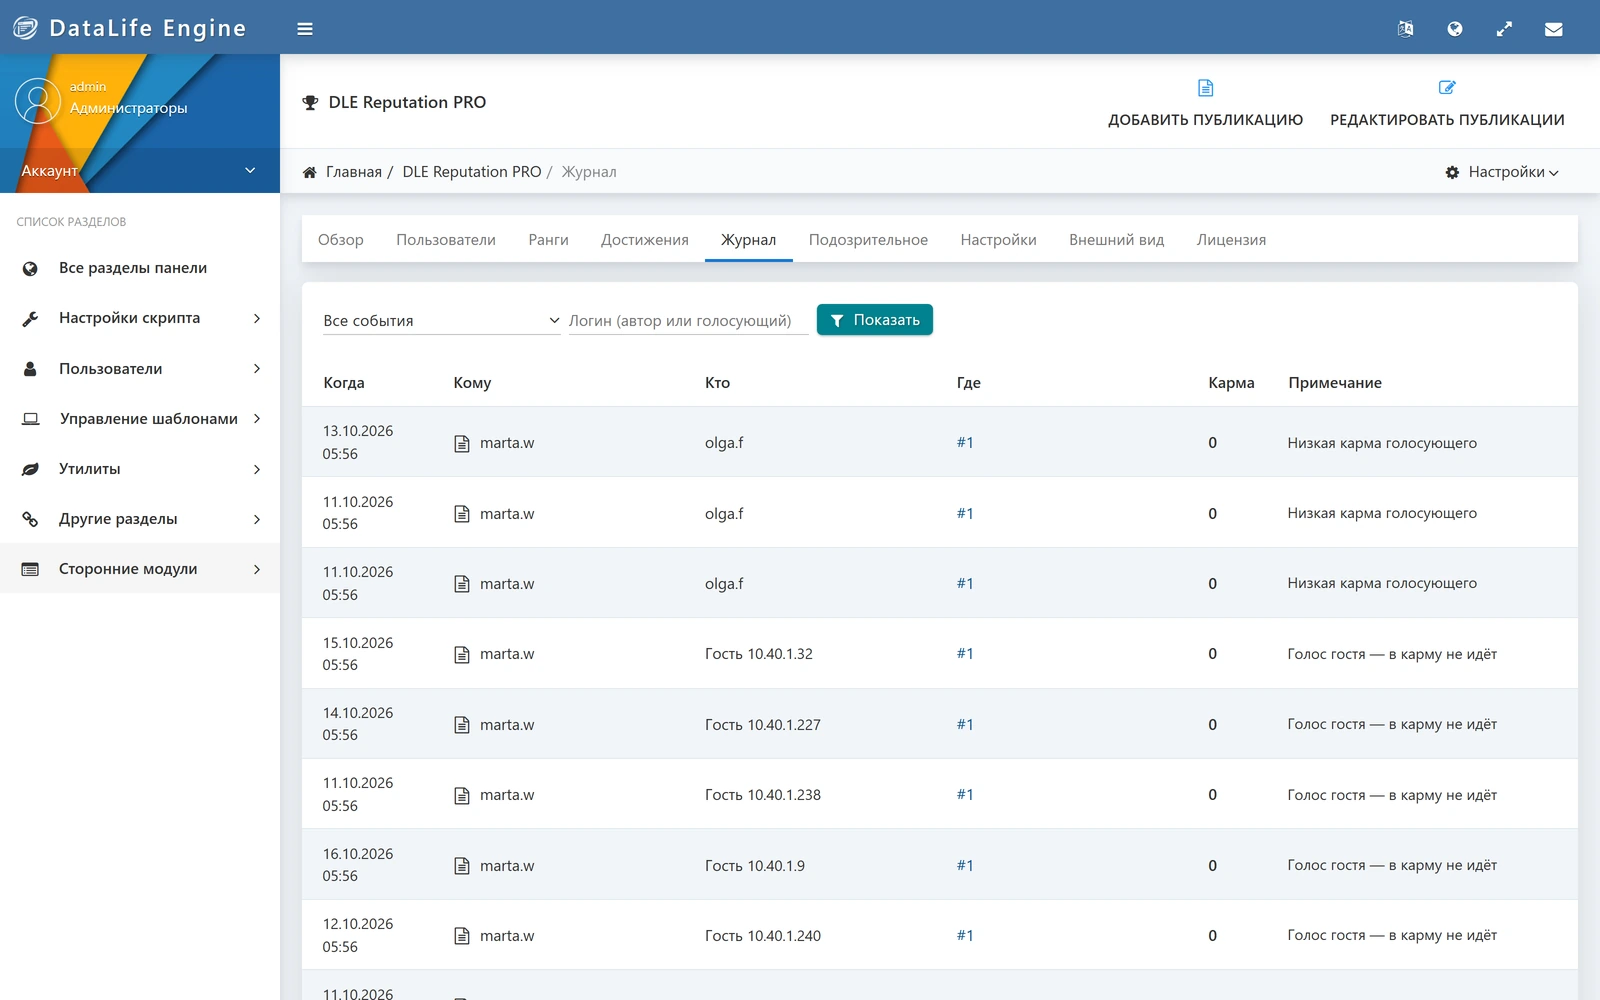Image resolution: width=1600 pixels, height=1000 pixels.
Task: Open the Ранги tab
Action: [548, 240]
